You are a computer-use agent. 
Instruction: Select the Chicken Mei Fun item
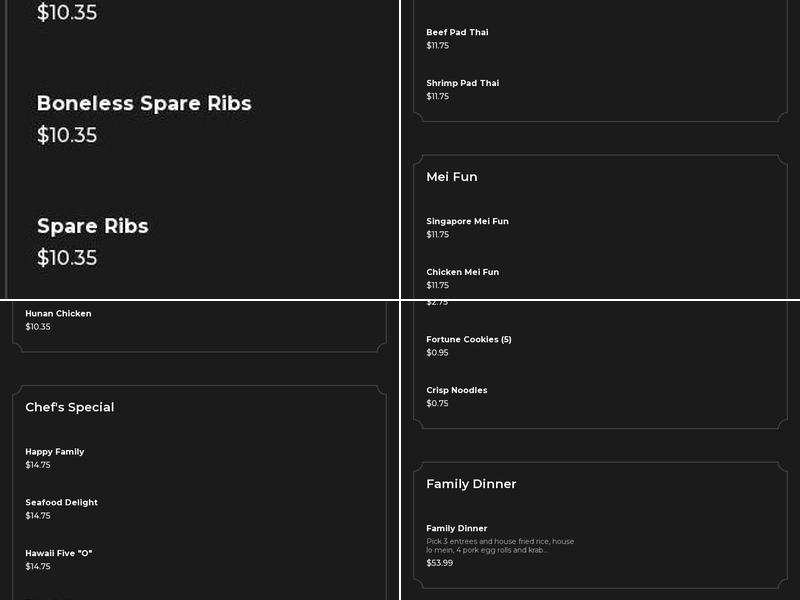click(462, 272)
